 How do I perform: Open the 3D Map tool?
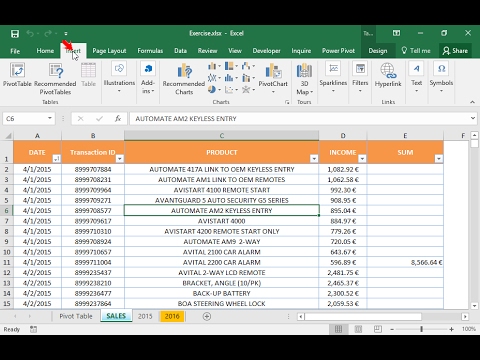tap(304, 79)
